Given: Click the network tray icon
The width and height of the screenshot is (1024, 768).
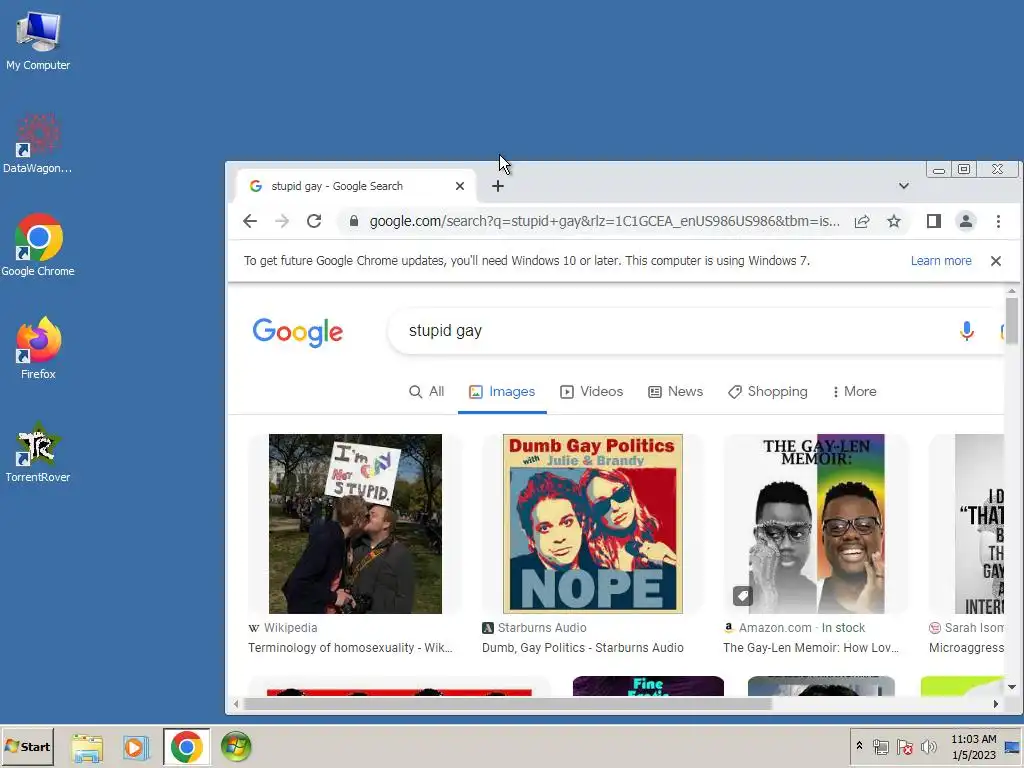Looking at the screenshot, I should click(880, 746).
